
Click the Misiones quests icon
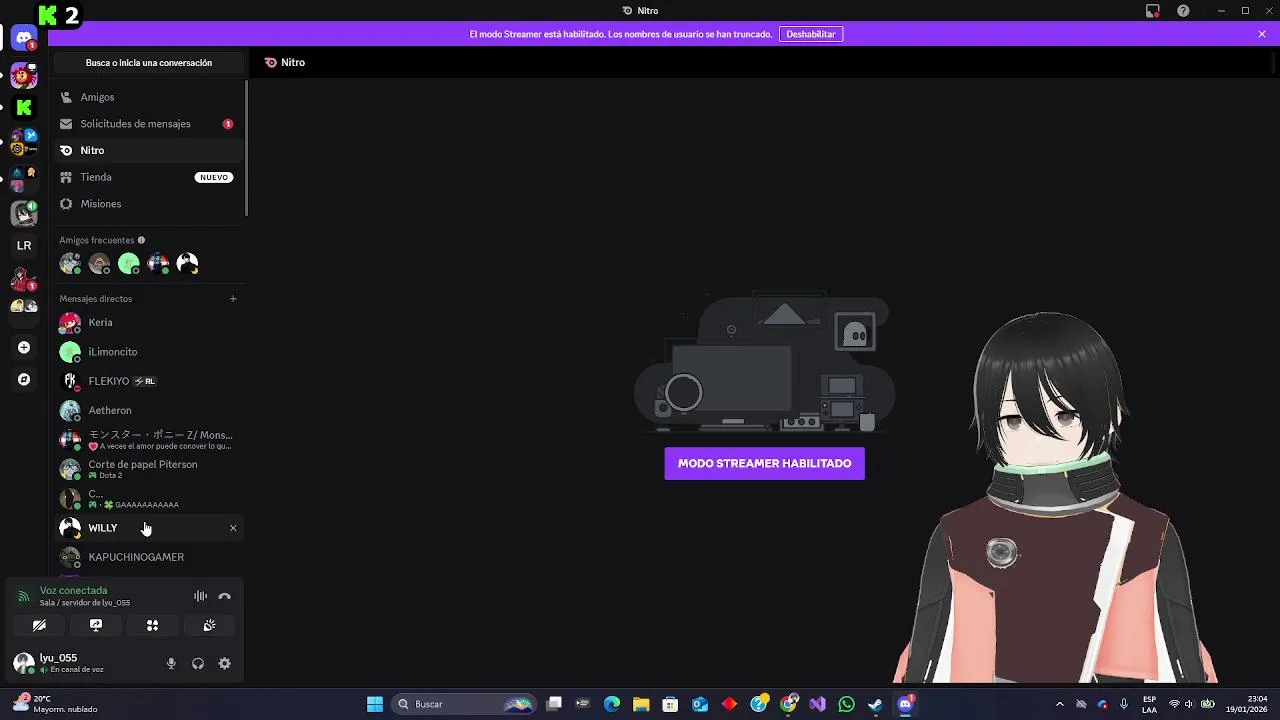pyautogui.click(x=66, y=204)
